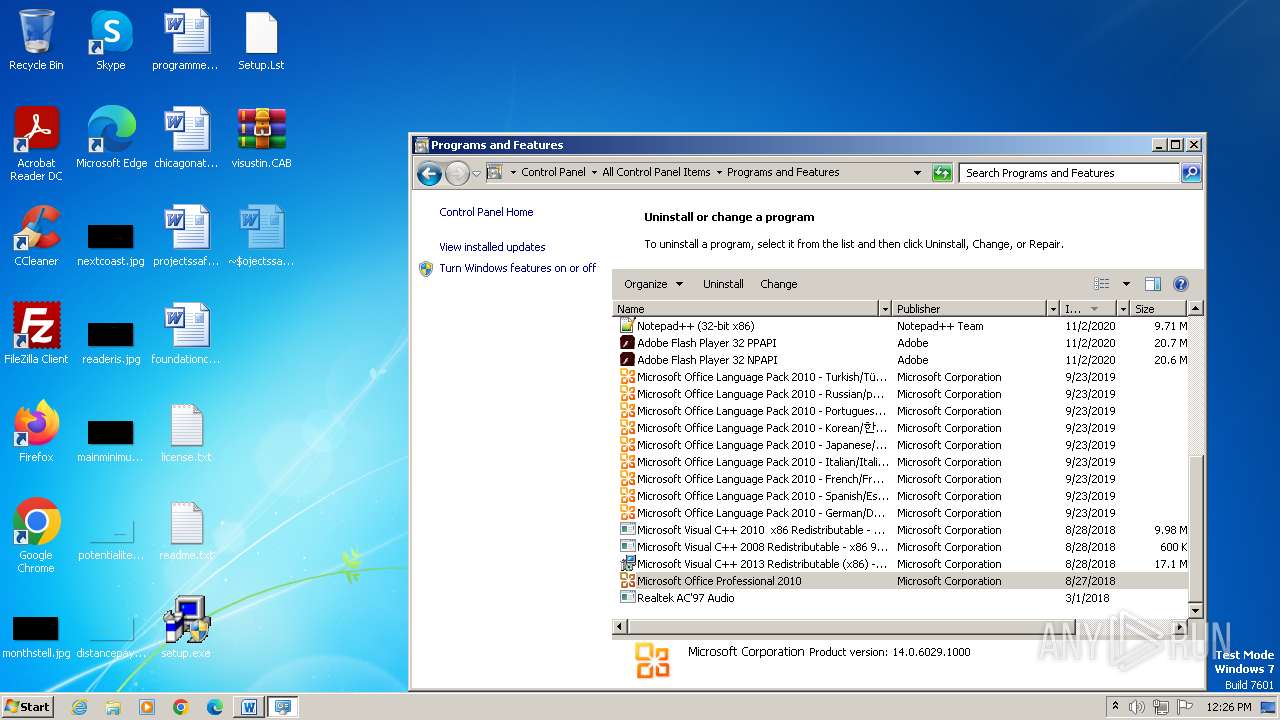Open Help with the question mark icon
Image resolution: width=1280 pixels, height=720 pixels.
click(1180, 284)
